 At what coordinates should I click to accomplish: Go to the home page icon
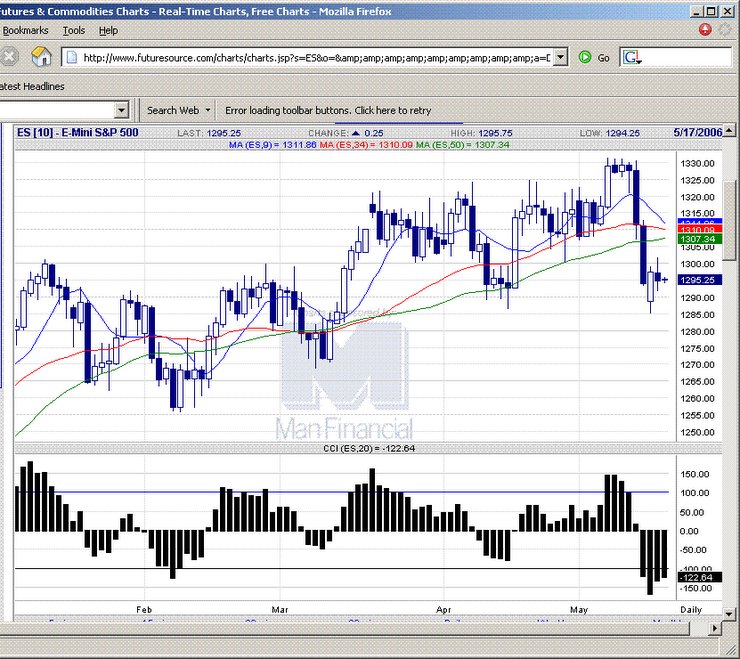[x=42, y=57]
